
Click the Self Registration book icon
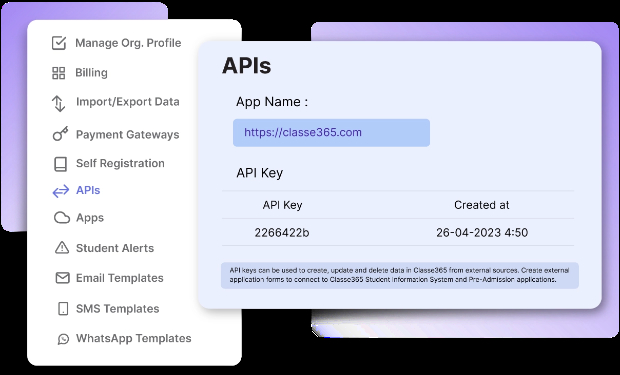click(60, 164)
